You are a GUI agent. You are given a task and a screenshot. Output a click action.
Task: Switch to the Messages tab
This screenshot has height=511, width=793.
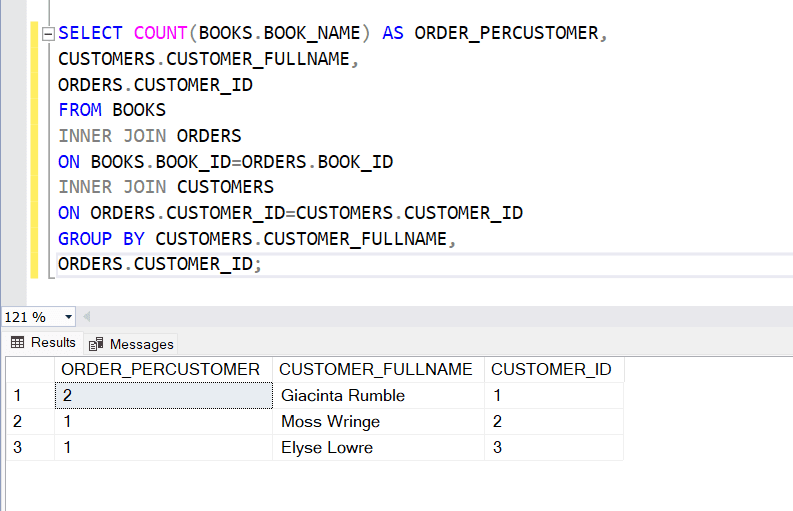[x=131, y=344]
